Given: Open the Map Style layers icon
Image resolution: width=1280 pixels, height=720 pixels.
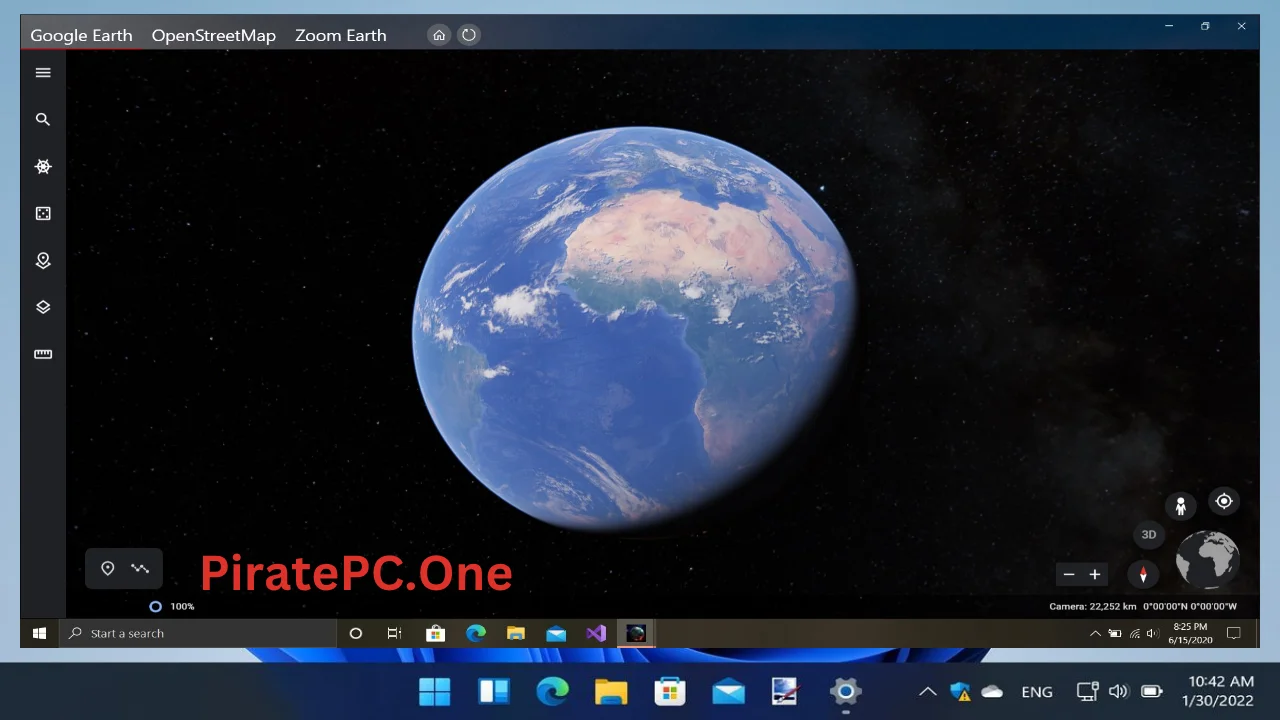Looking at the screenshot, I should 43,307.
